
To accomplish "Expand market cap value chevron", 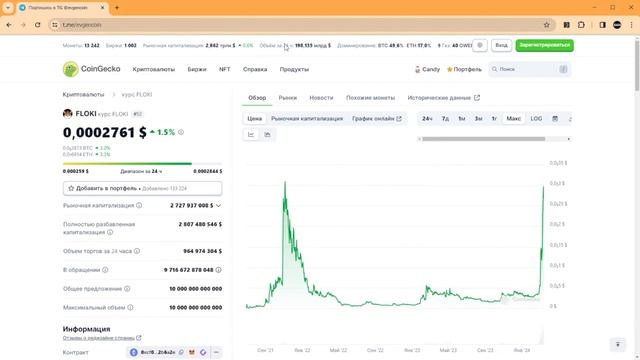I will [x=218, y=205].
